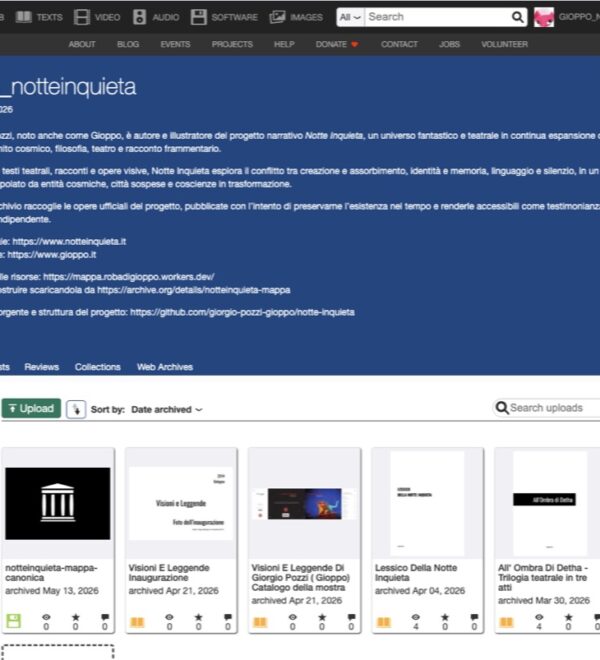Click the texts book icon on Visioni E Leggende Inaugurazione
This screenshot has width=600, height=660.
click(137, 622)
